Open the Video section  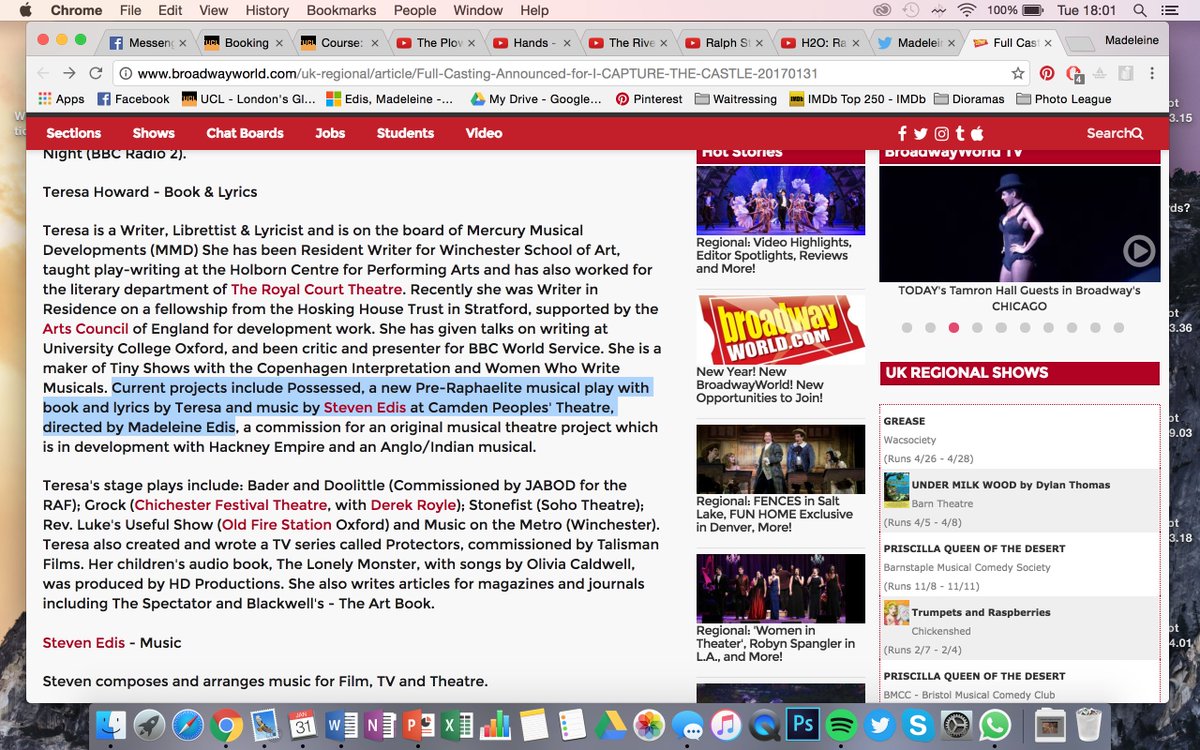(484, 133)
